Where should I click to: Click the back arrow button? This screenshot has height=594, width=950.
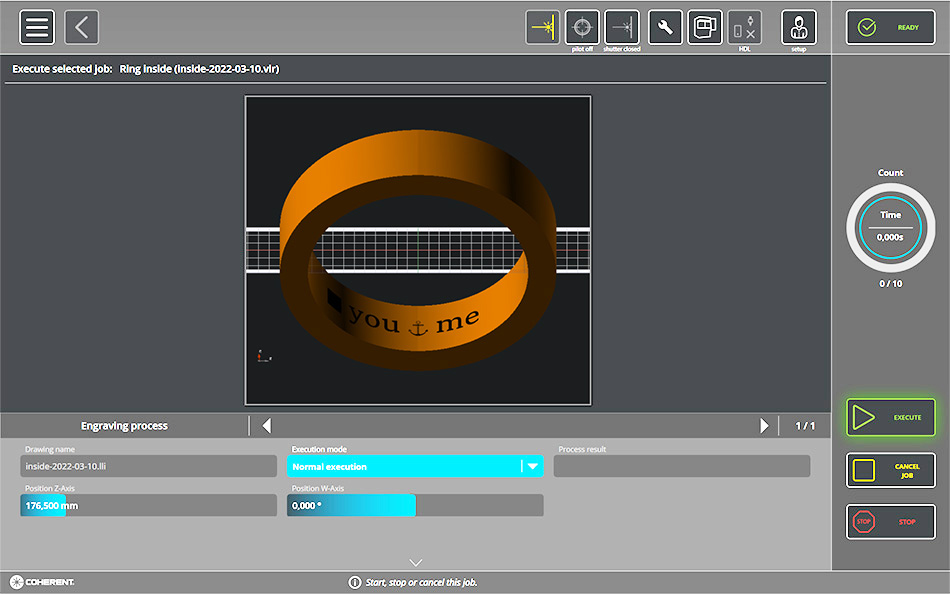(82, 27)
